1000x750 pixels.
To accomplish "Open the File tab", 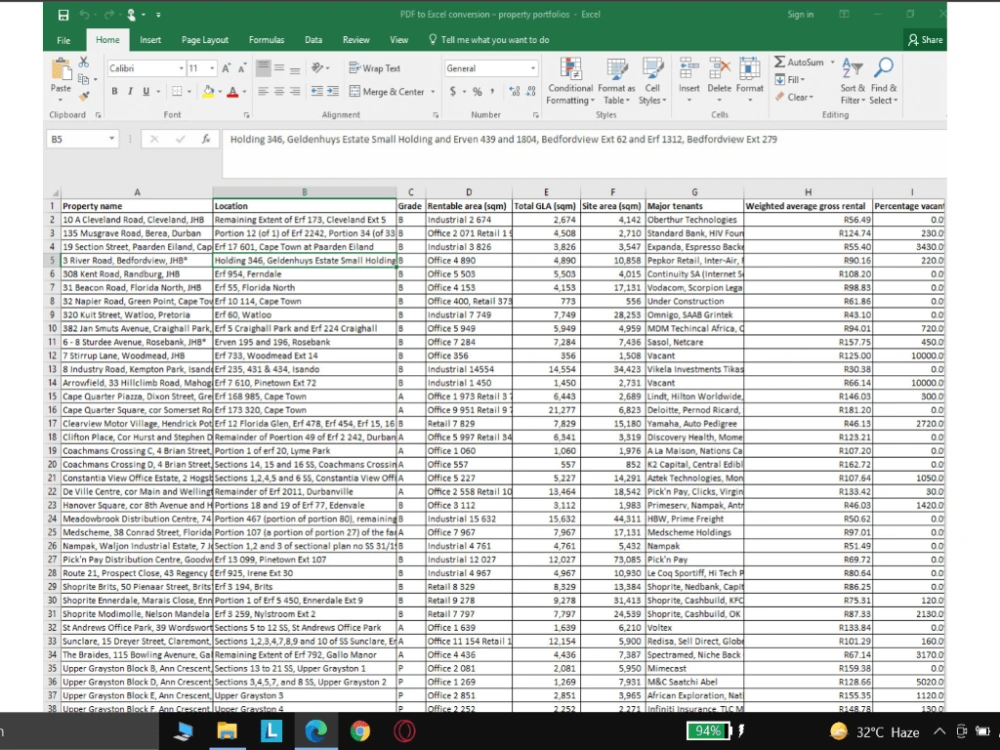I will [64, 40].
